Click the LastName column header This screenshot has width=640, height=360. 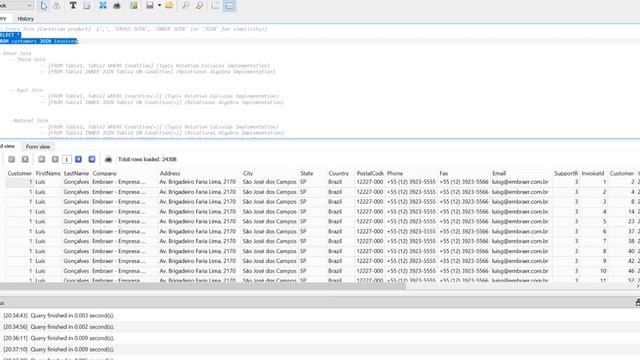click(76, 173)
